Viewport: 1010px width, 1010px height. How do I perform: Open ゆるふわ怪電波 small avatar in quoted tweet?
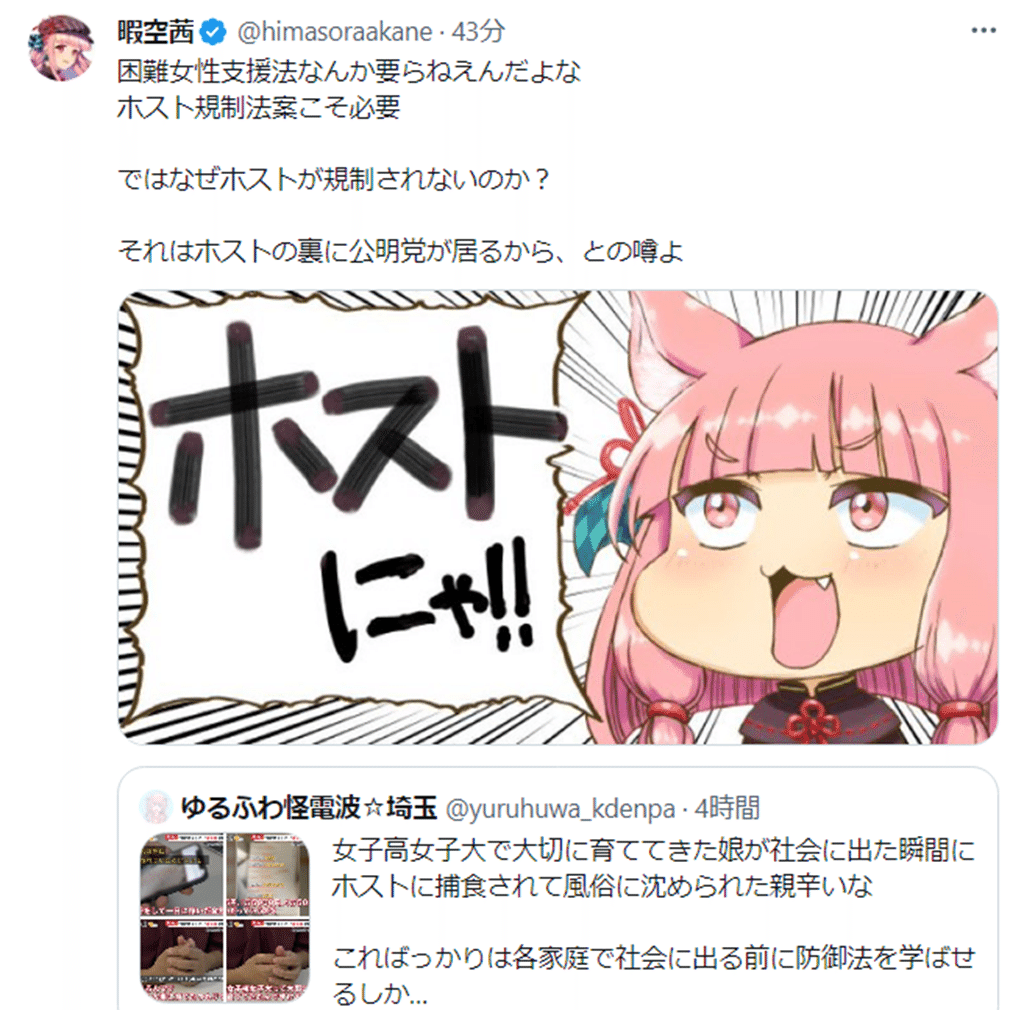(155, 808)
